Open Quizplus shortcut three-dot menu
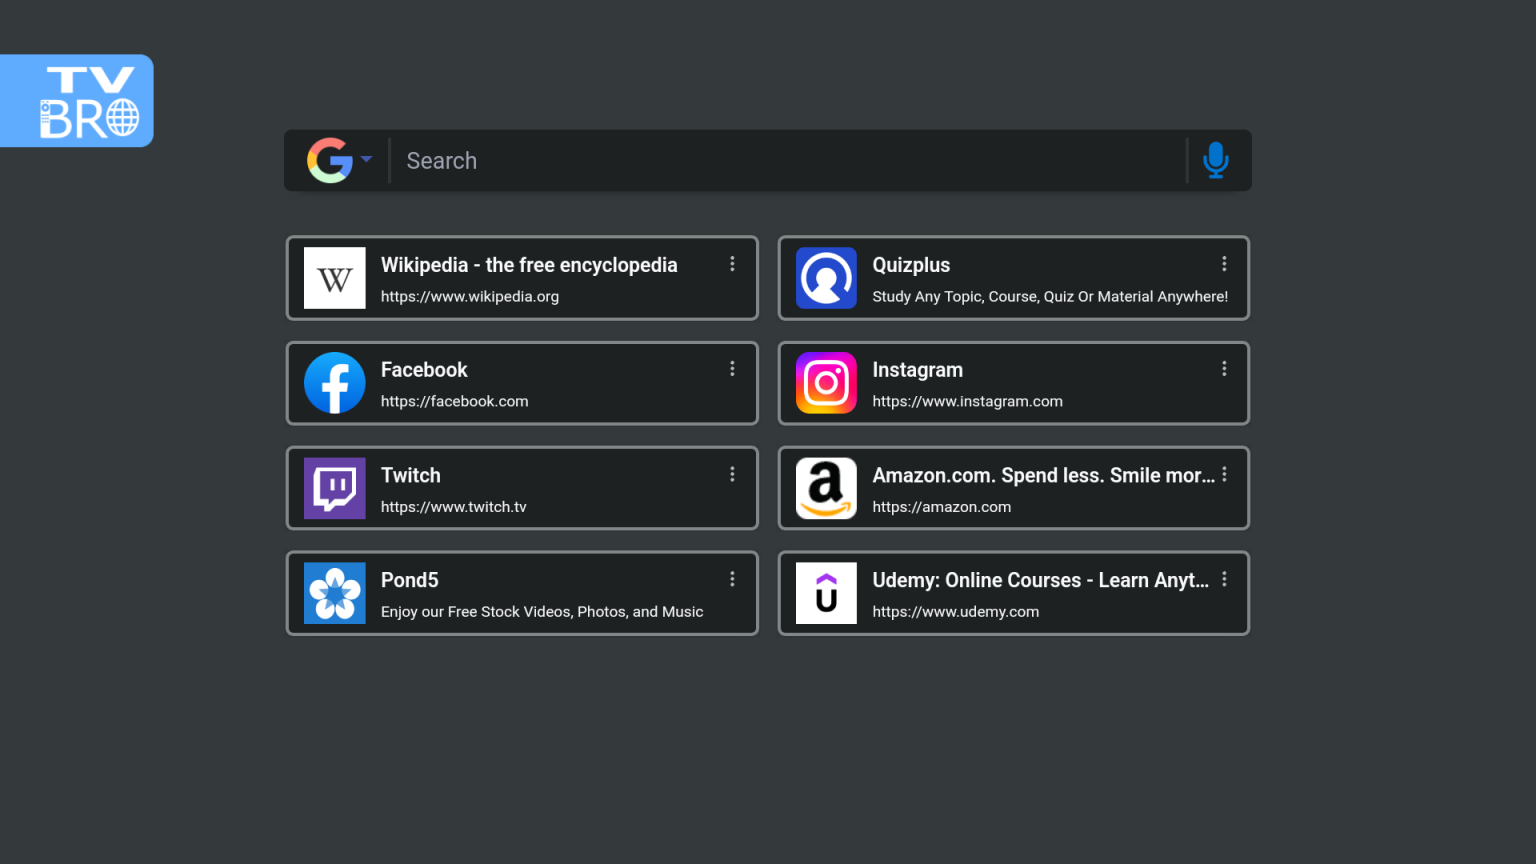The image size is (1536, 864). (1224, 264)
